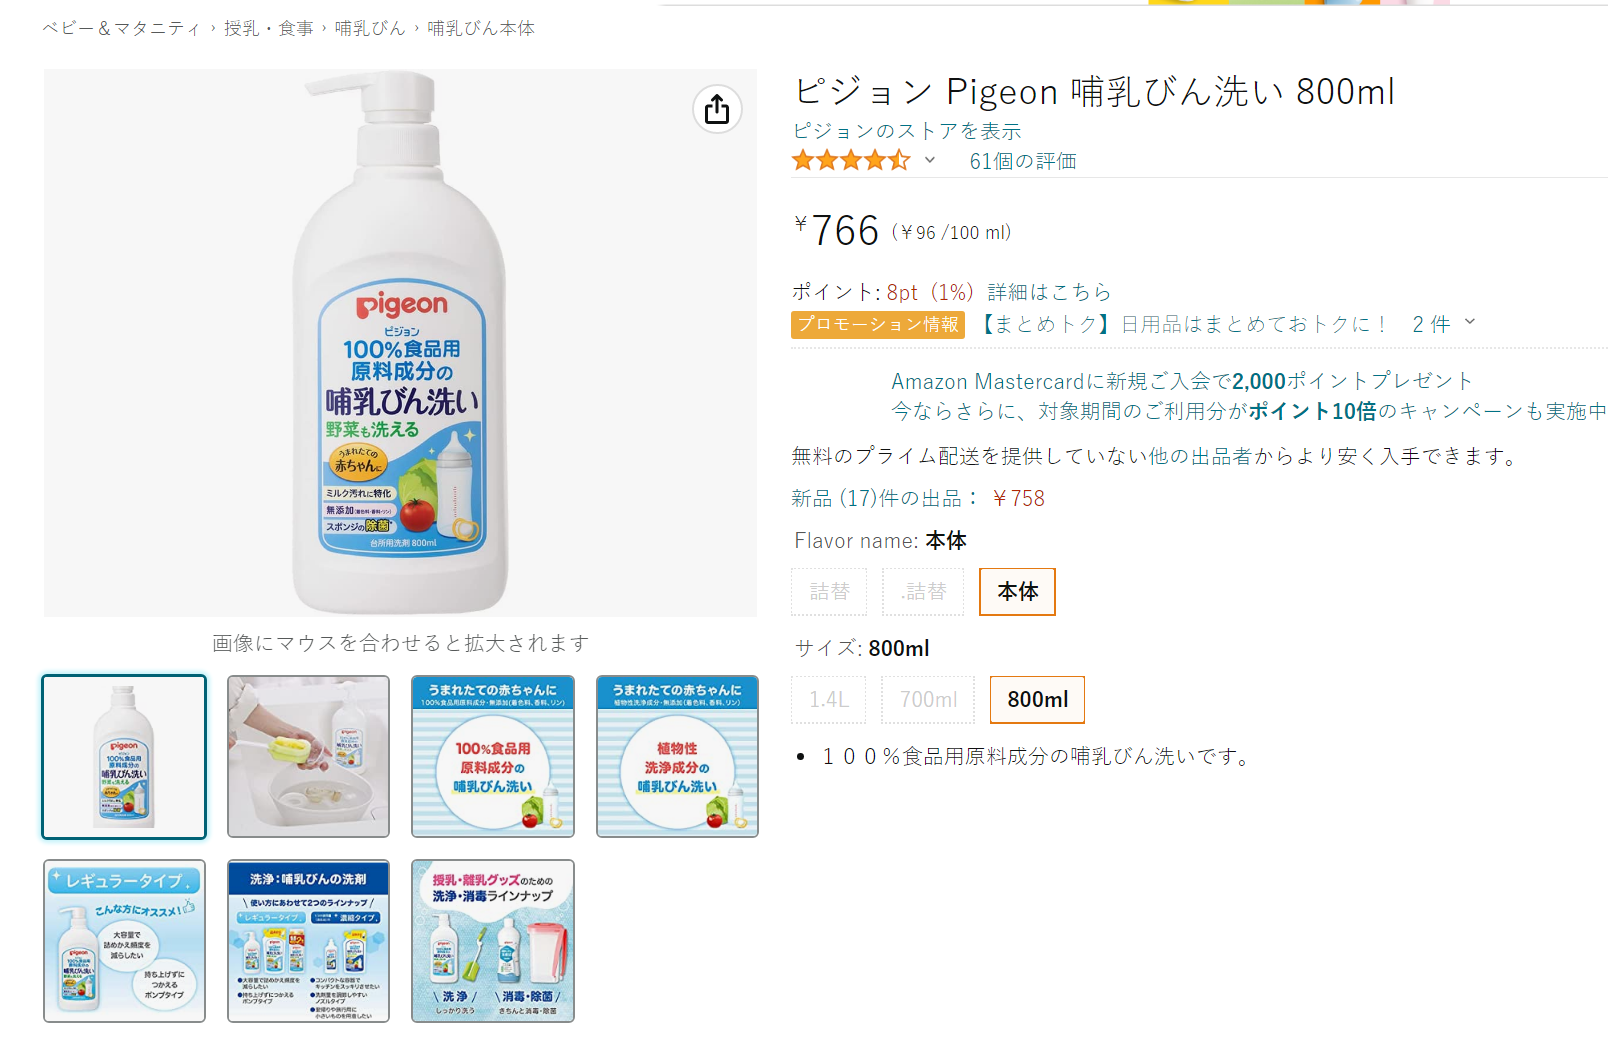Open the 2 件 promotions dropdown

1431,324
